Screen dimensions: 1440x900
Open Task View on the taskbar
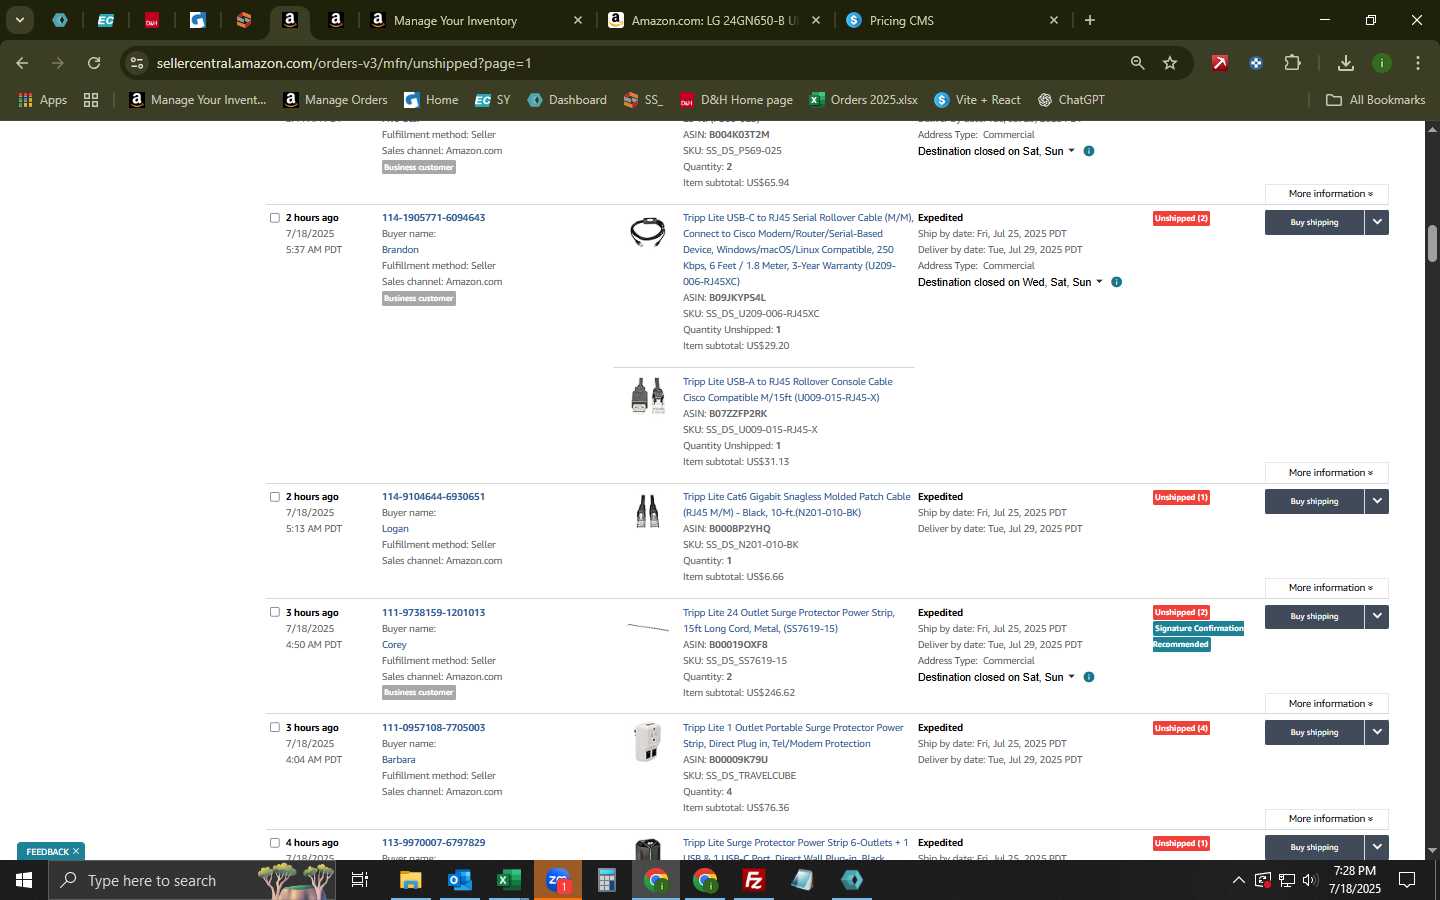click(x=360, y=880)
